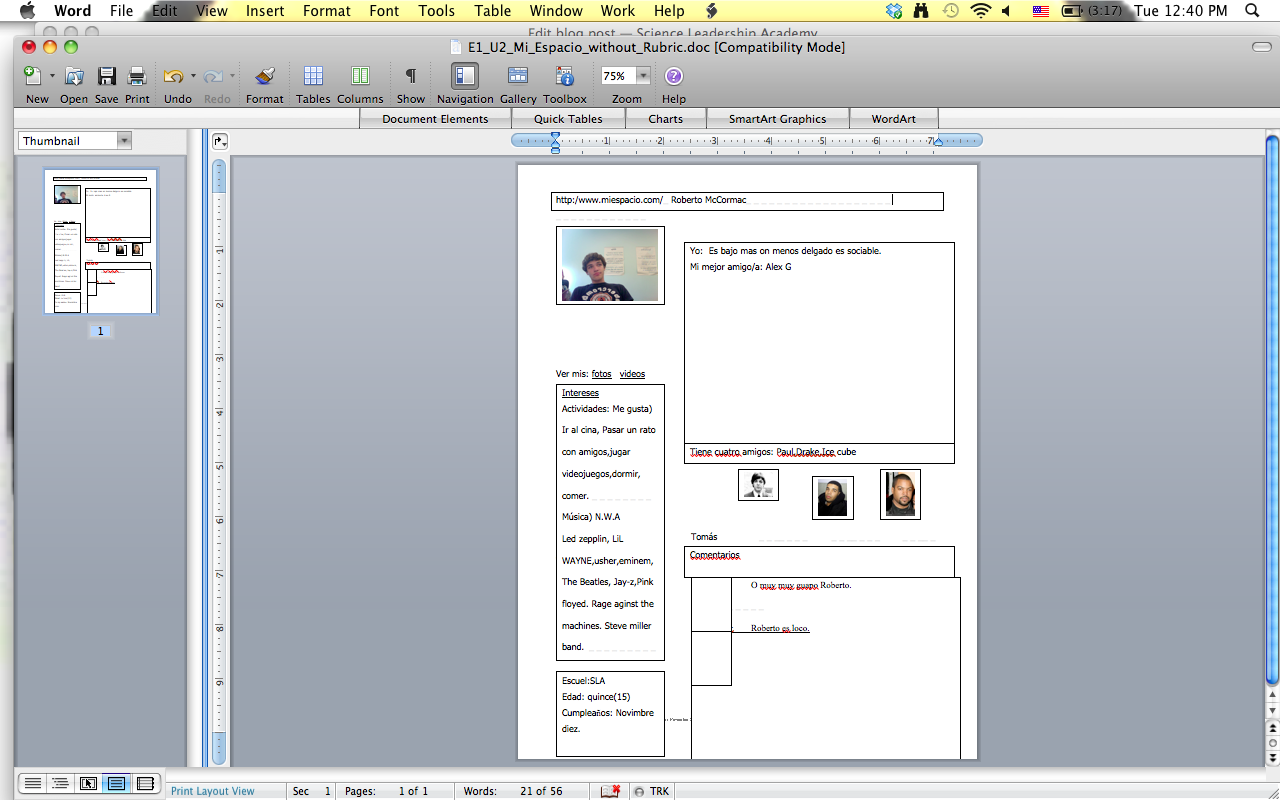Print the document using the Print icon
Screen dimensions: 1280x800
[137, 77]
